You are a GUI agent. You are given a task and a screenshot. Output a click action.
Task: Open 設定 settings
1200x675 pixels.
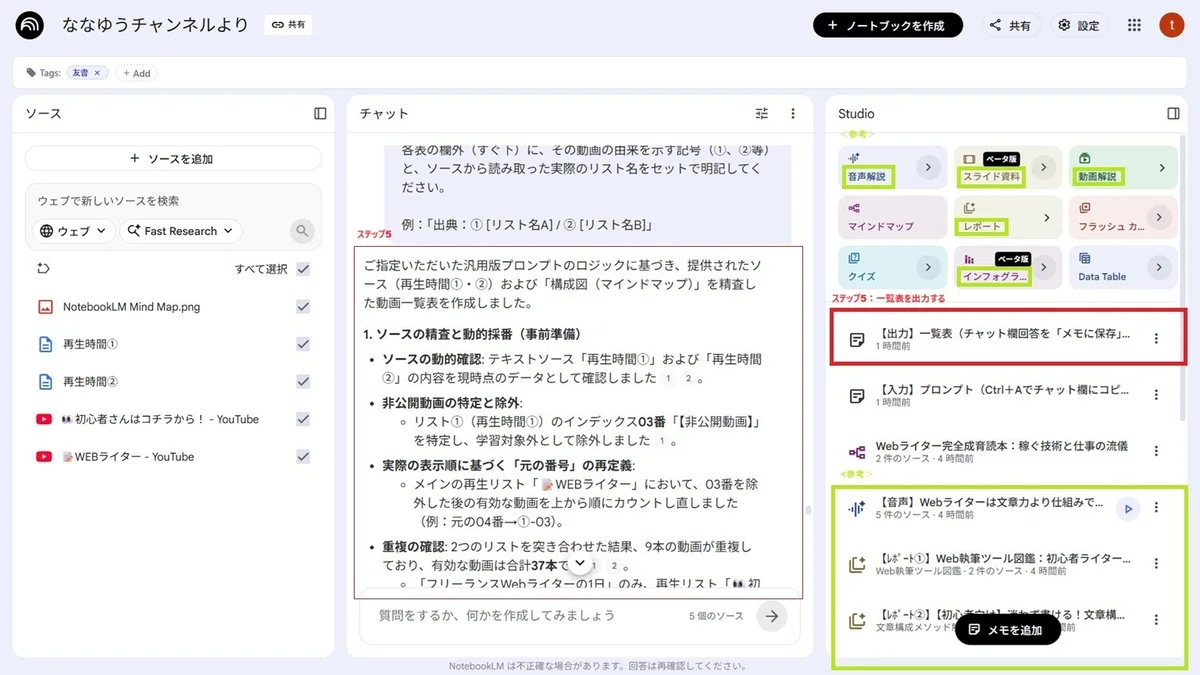(x=1079, y=25)
